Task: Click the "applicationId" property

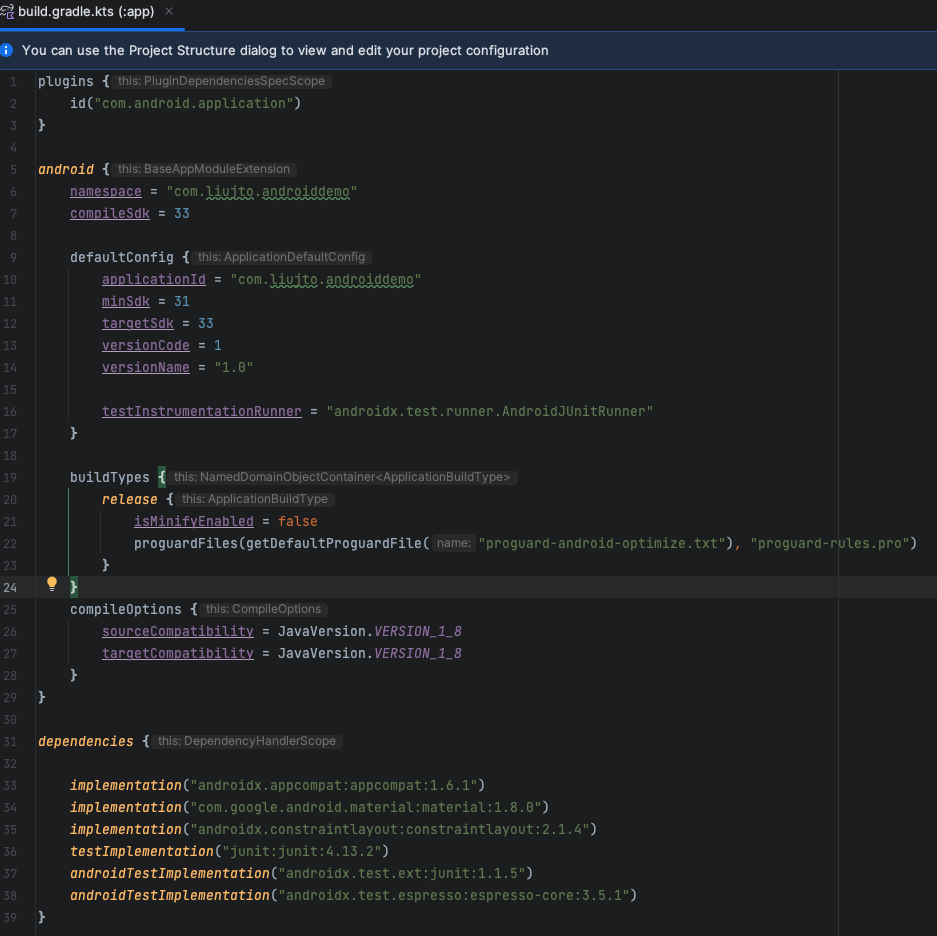Action: coord(154,279)
